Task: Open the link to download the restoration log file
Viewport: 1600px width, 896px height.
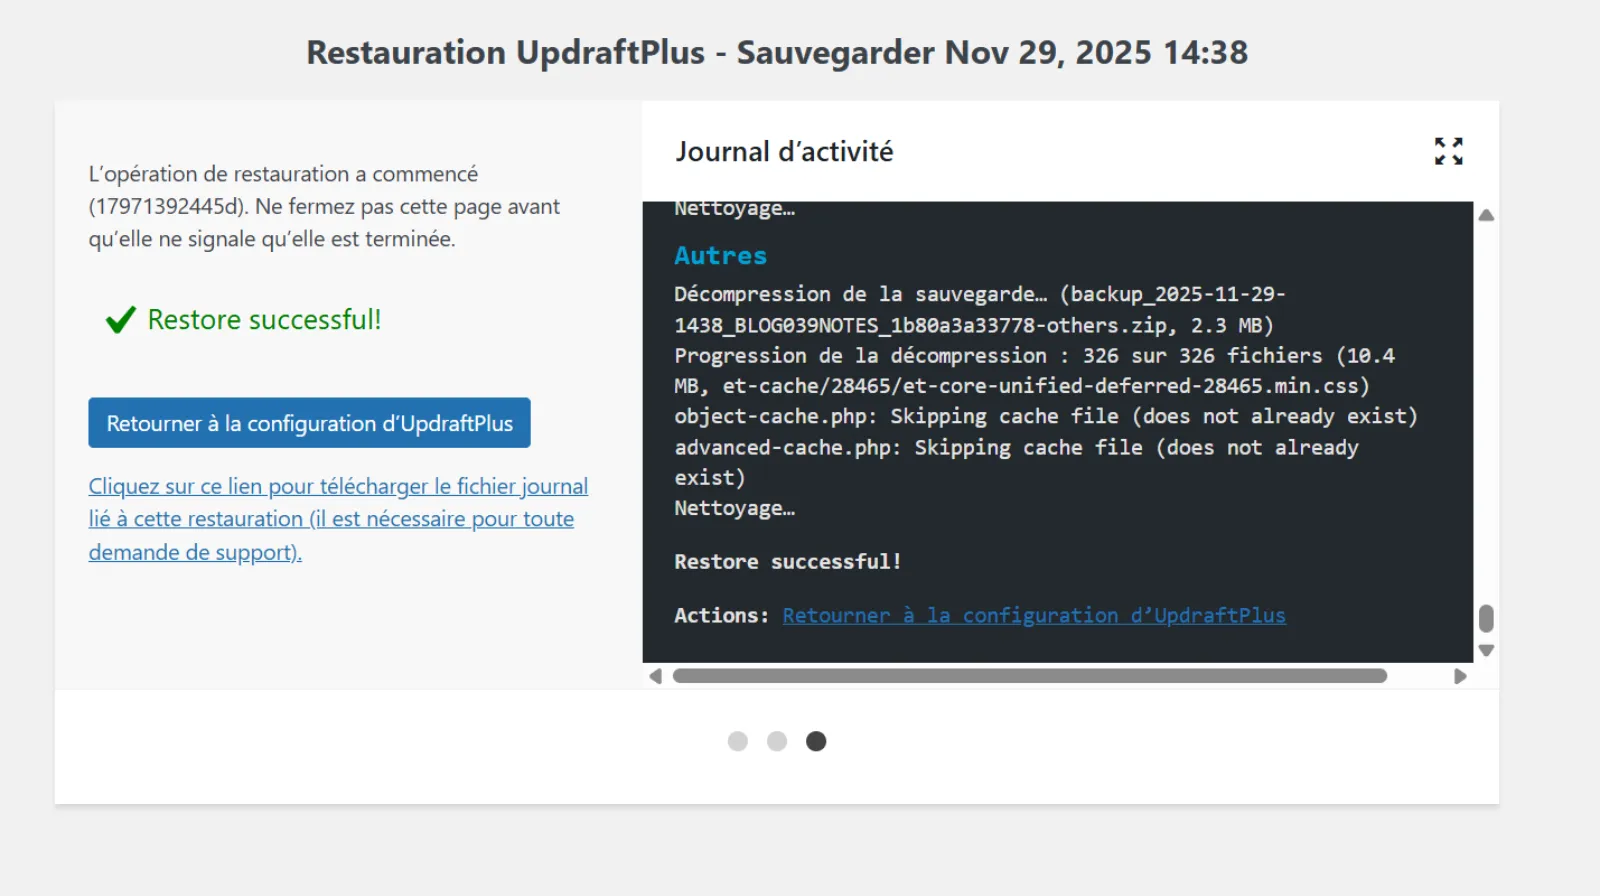Action: (x=337, y=518)
